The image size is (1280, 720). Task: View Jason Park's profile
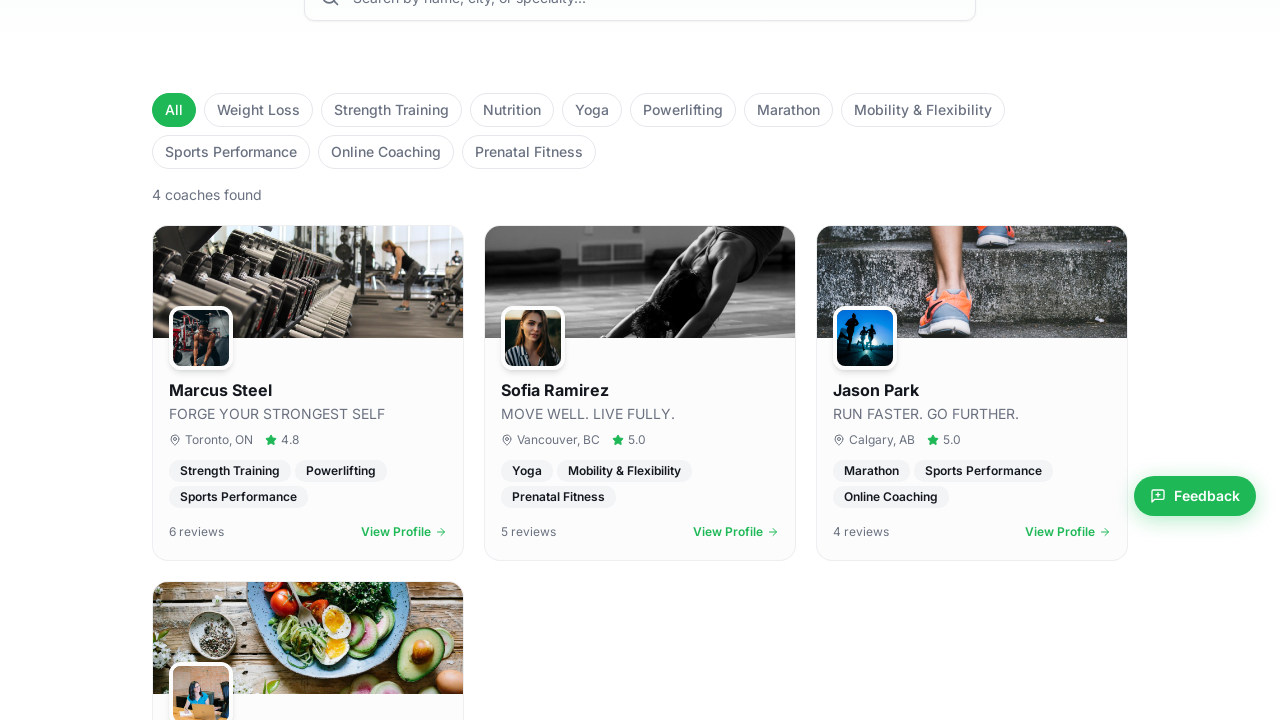(1068, 532)
